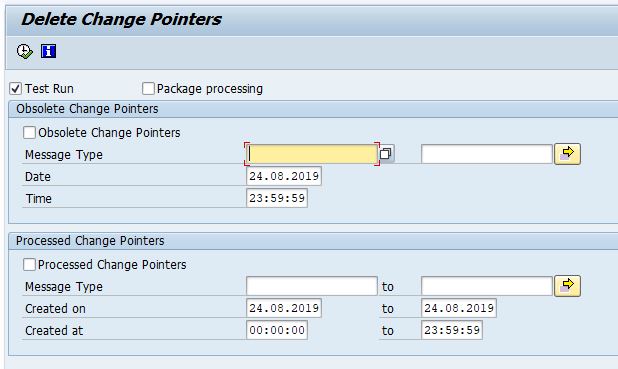Select the Processed Message Type from field
This screenshot has height=369, width=618.
(x=312, y=286)
